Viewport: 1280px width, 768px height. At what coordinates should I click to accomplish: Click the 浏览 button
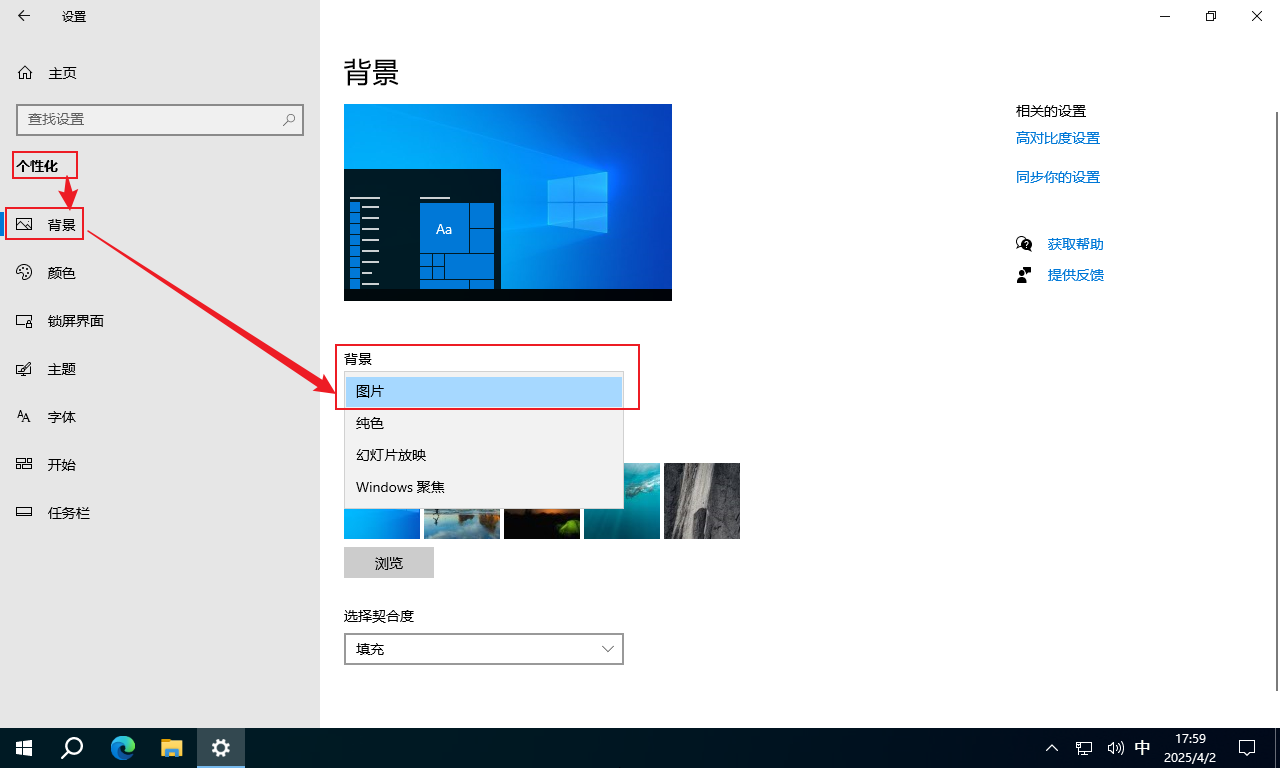(389, 563)
